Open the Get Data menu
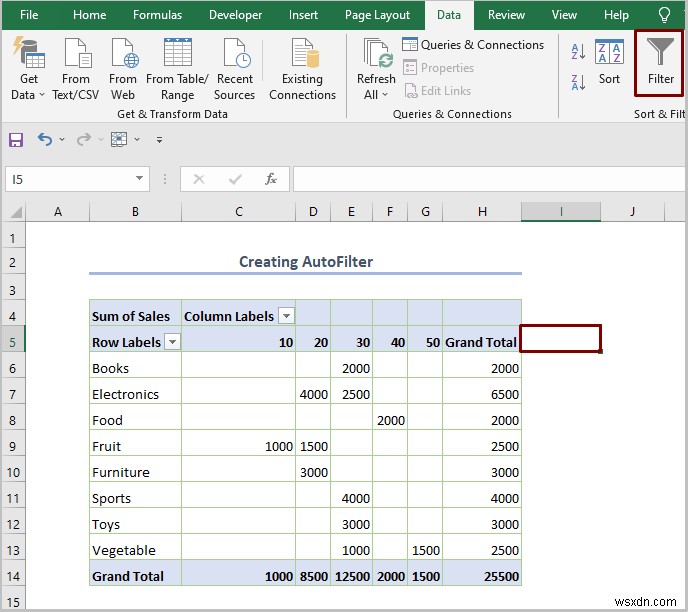This screenshot has width=688, height=612. coord(28,69)
